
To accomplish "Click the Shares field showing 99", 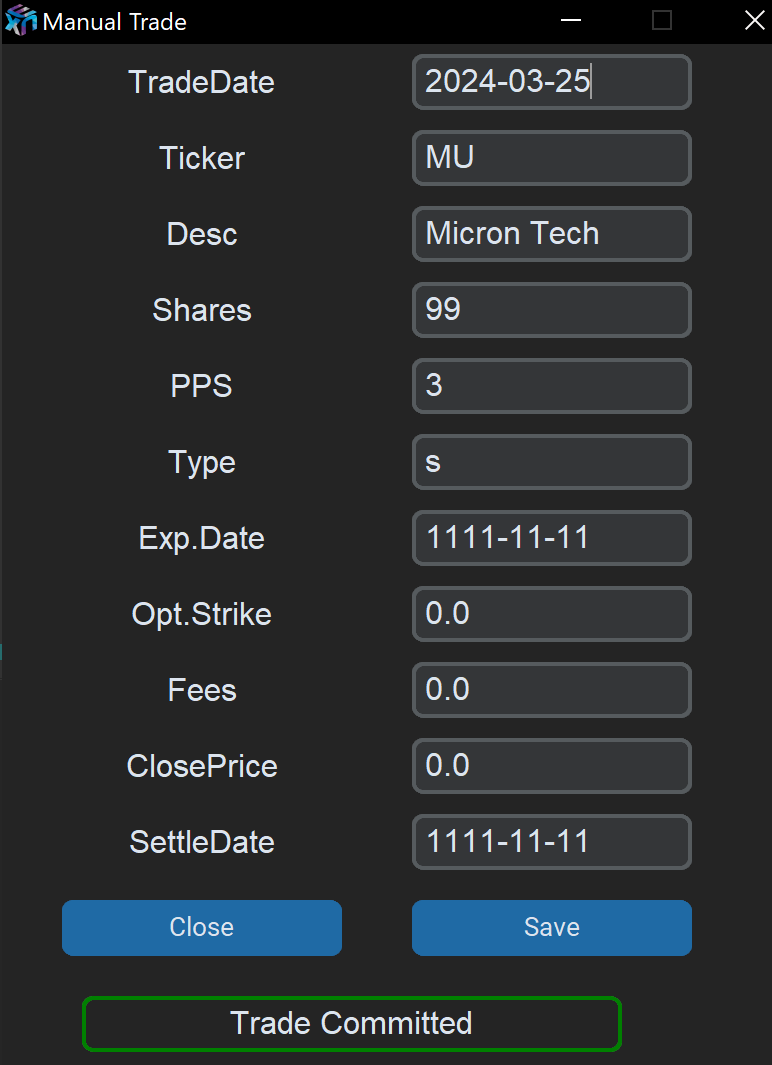I will pyautogui.click(x=551, y=310).
